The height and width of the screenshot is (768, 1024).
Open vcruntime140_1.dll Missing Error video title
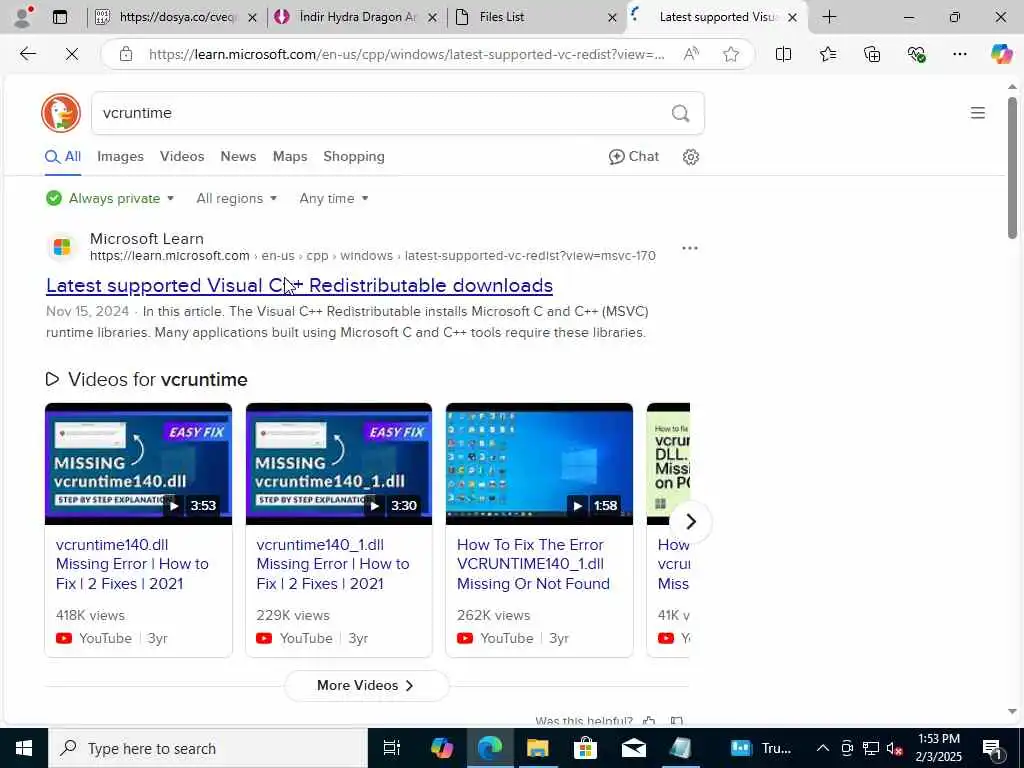click(332, 564)
